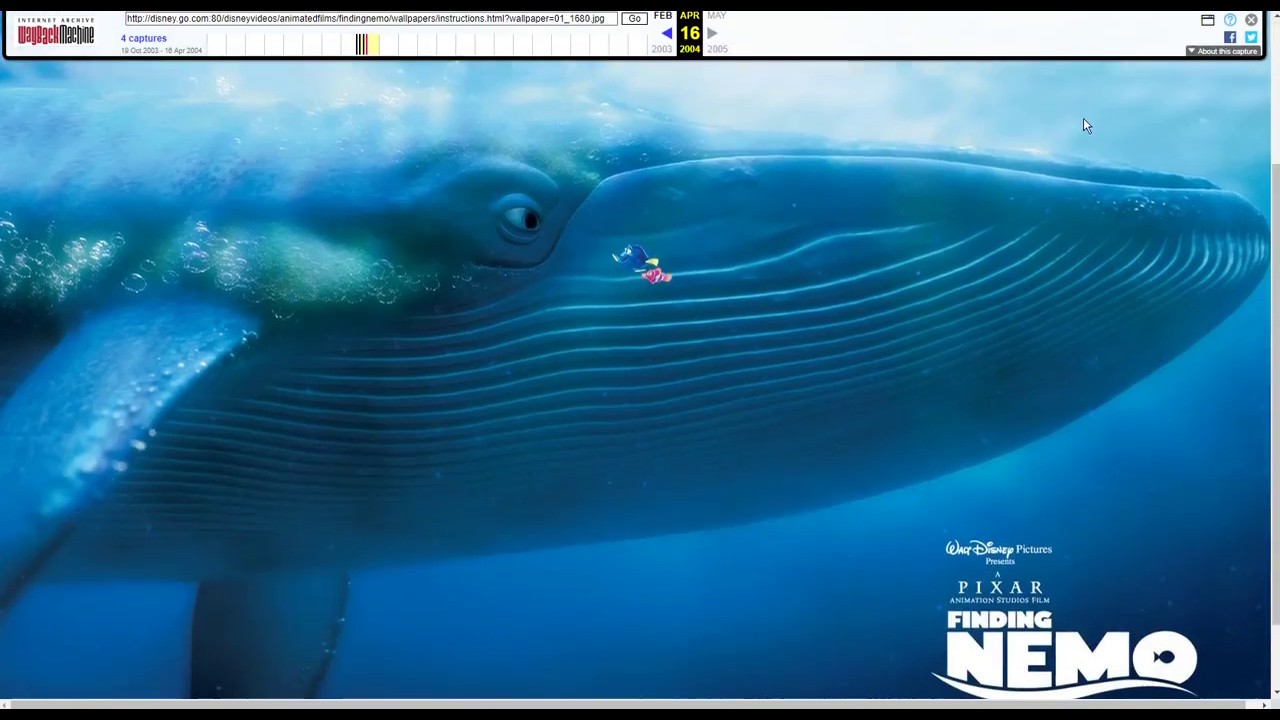
Task: Click the window toggle toolbar icon
Action: pyautogui.click(x=1208, y=20)
